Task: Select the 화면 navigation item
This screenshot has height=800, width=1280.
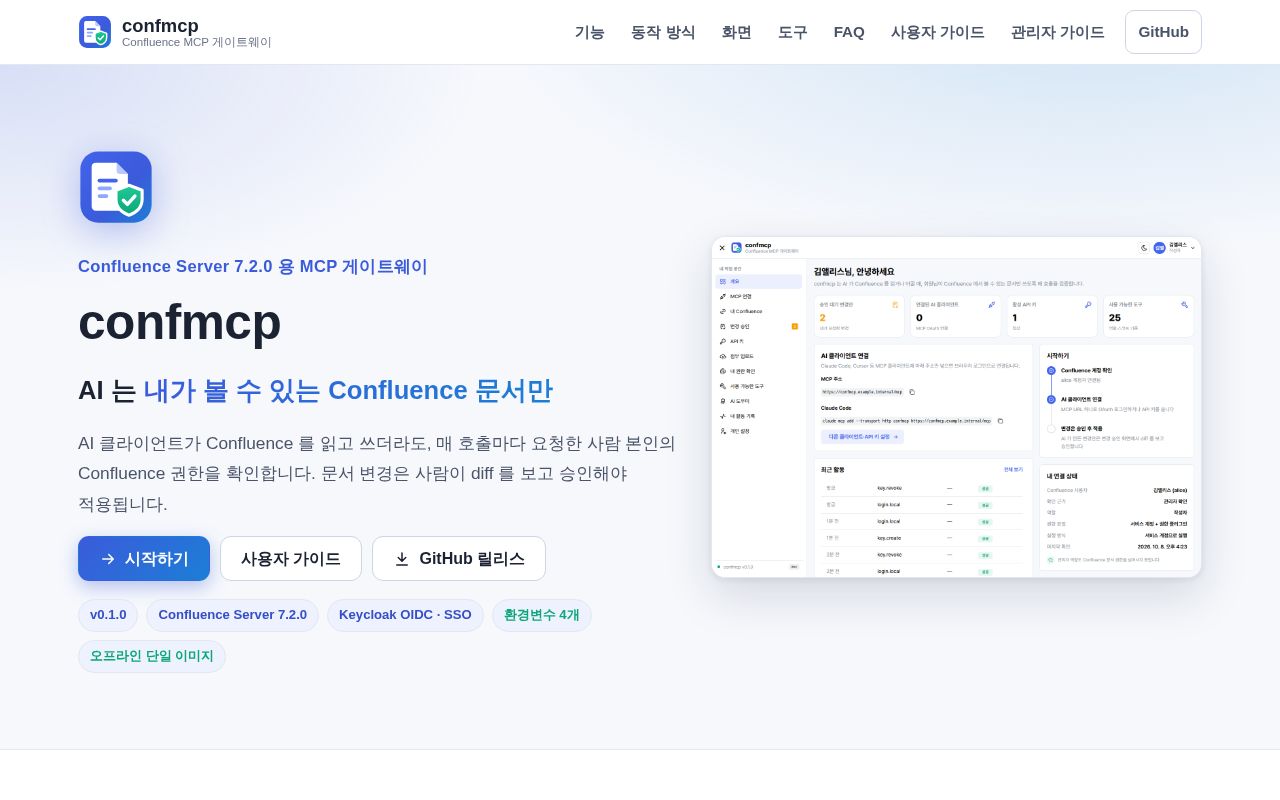Action: [737, 32]
